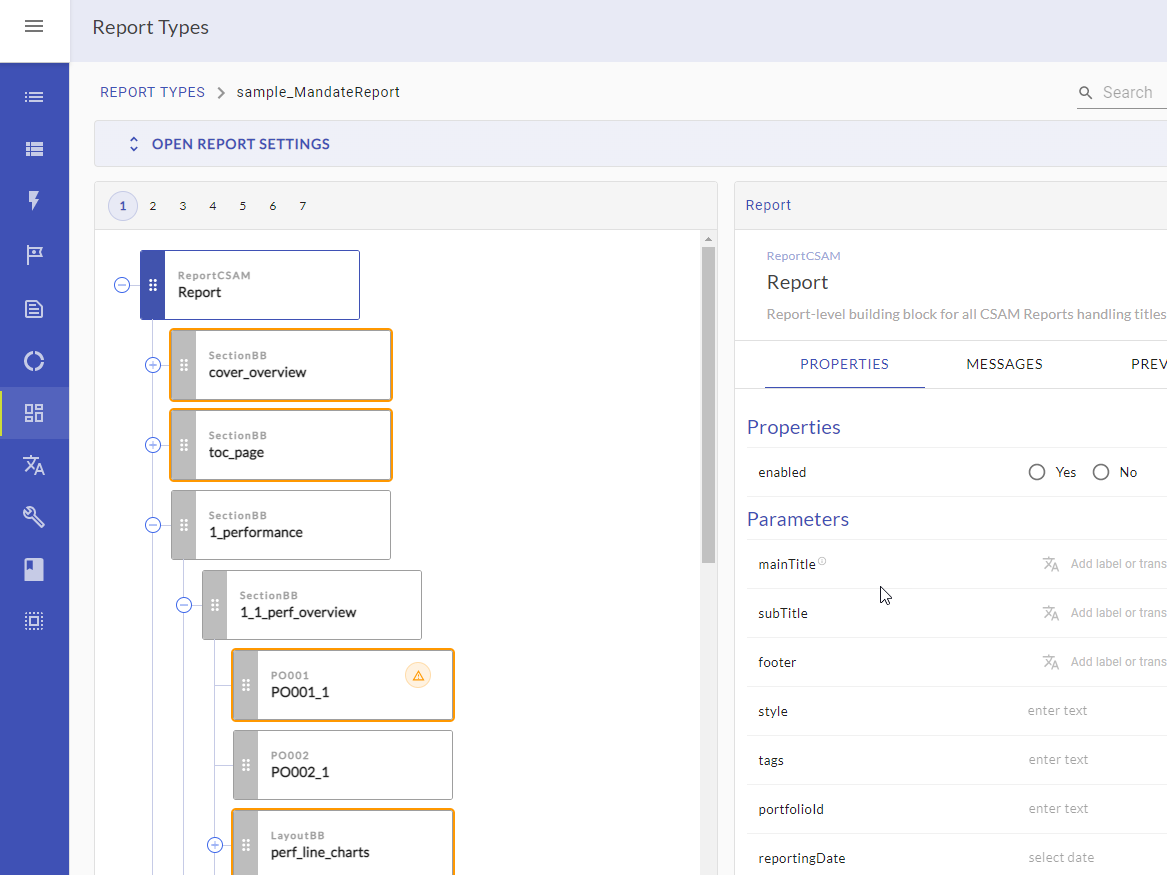Viewport: 1167px width, 875px height.
Task: Collapse the 1_performance section node
Action: click(153, 525)
